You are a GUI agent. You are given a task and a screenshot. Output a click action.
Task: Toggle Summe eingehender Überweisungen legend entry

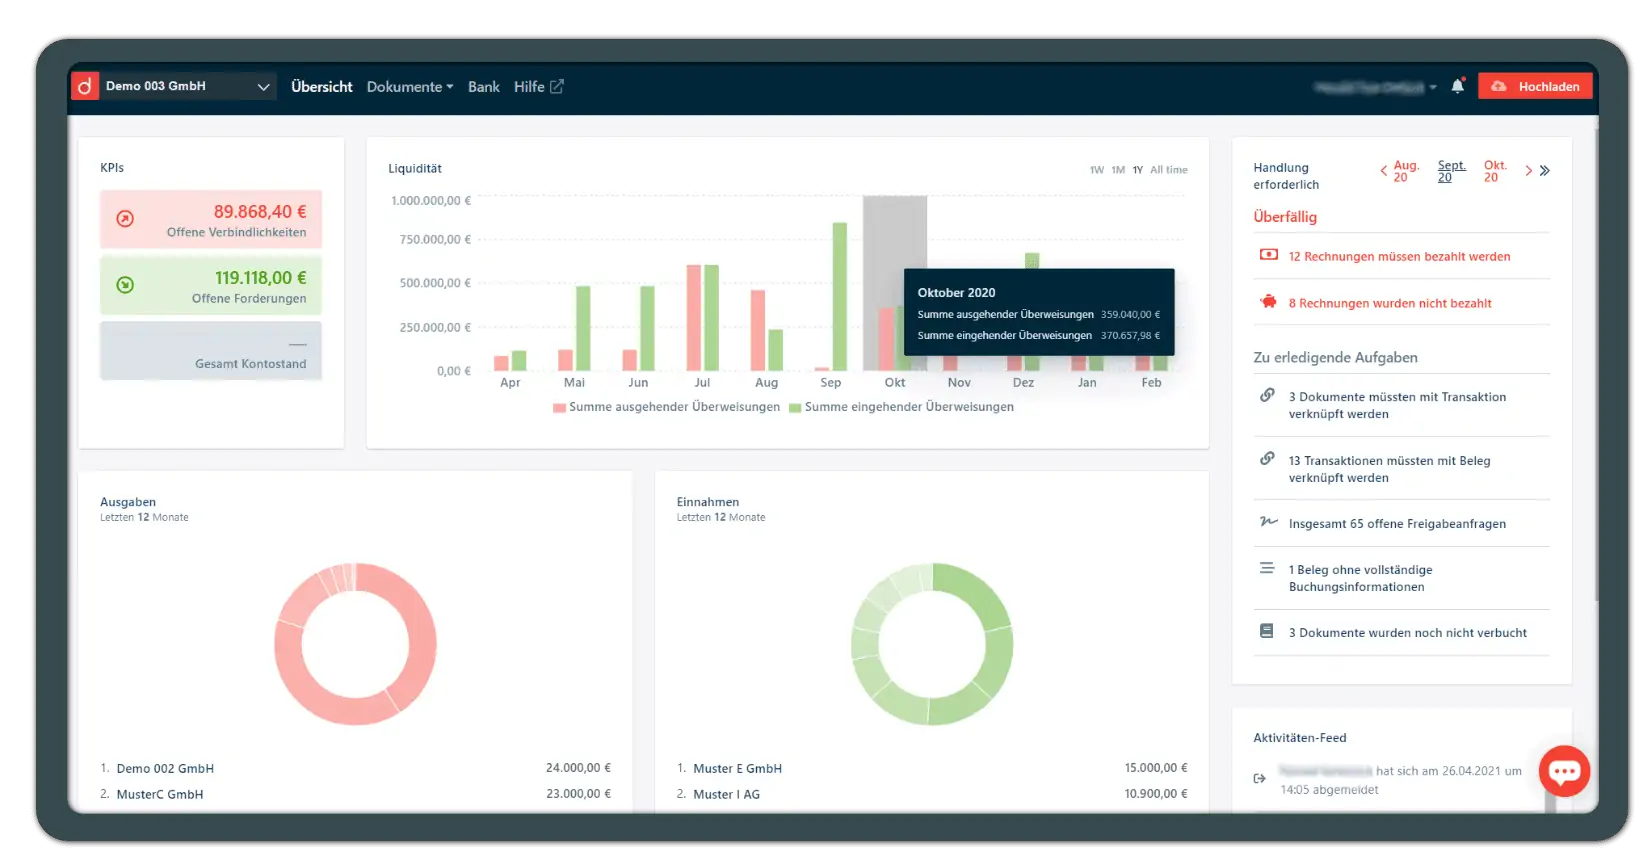[902, 407]
